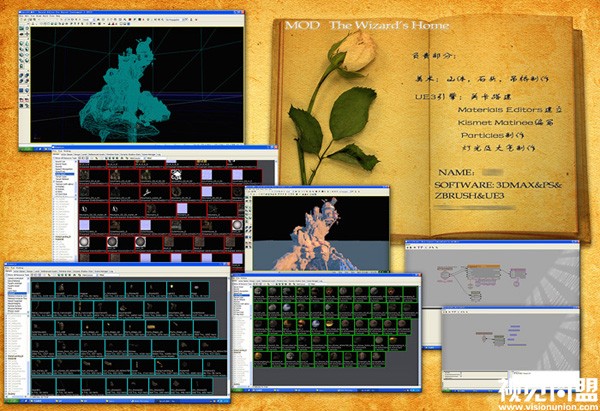Screen dimensions: 600x411
Task: Select Camera Mode icon in wireframe editor toolbox
Action: [x=21, y=28]
